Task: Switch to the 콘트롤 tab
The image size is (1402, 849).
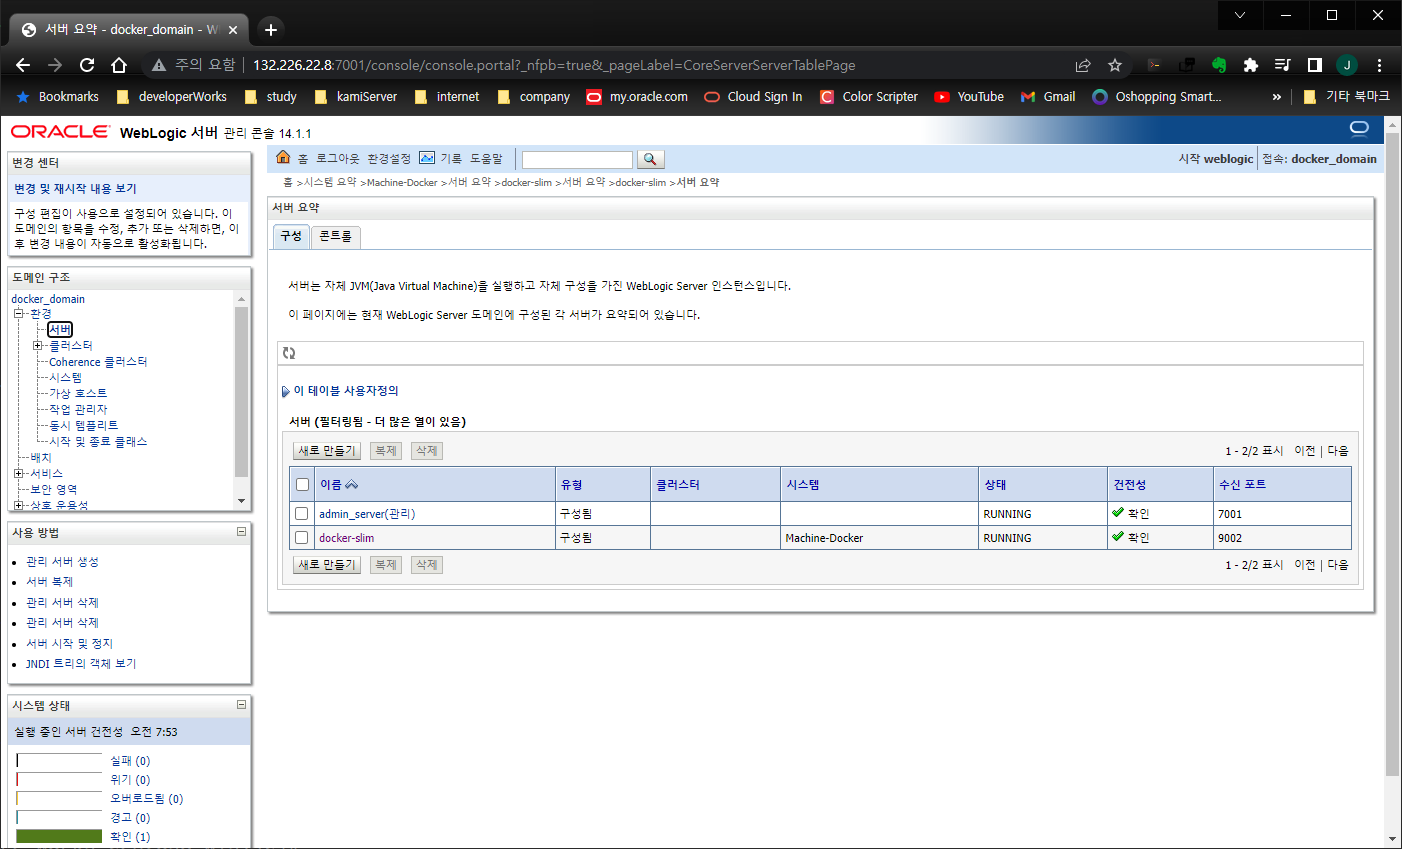Action: tap(335, 236)
